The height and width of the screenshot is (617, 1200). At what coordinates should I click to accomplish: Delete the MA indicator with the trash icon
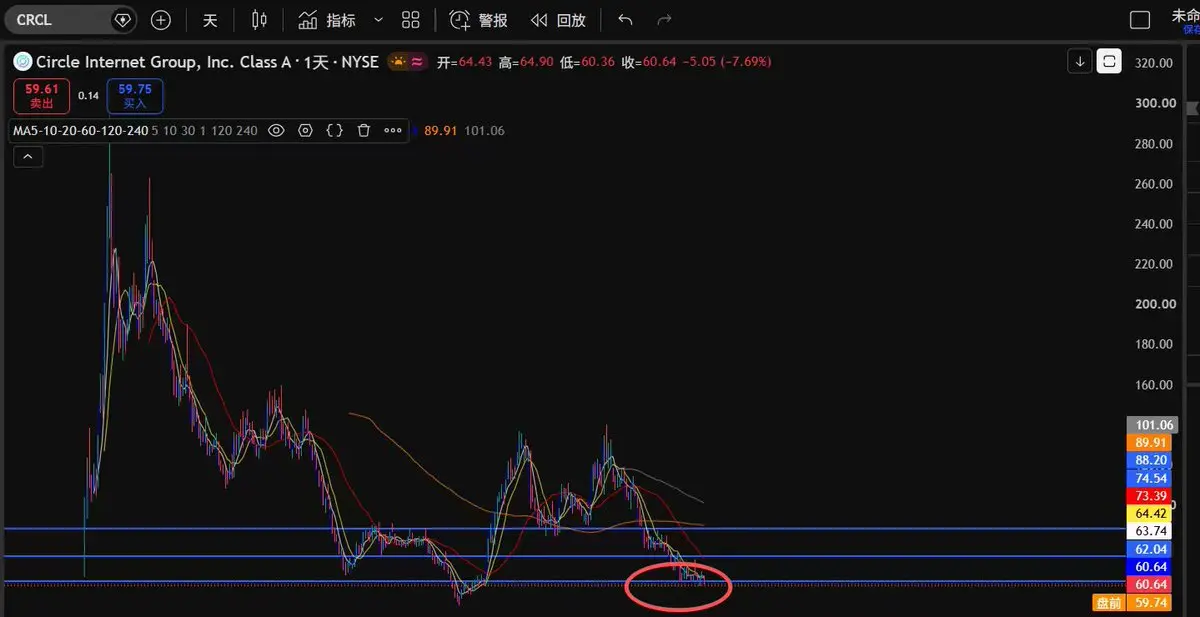[364, 131]
